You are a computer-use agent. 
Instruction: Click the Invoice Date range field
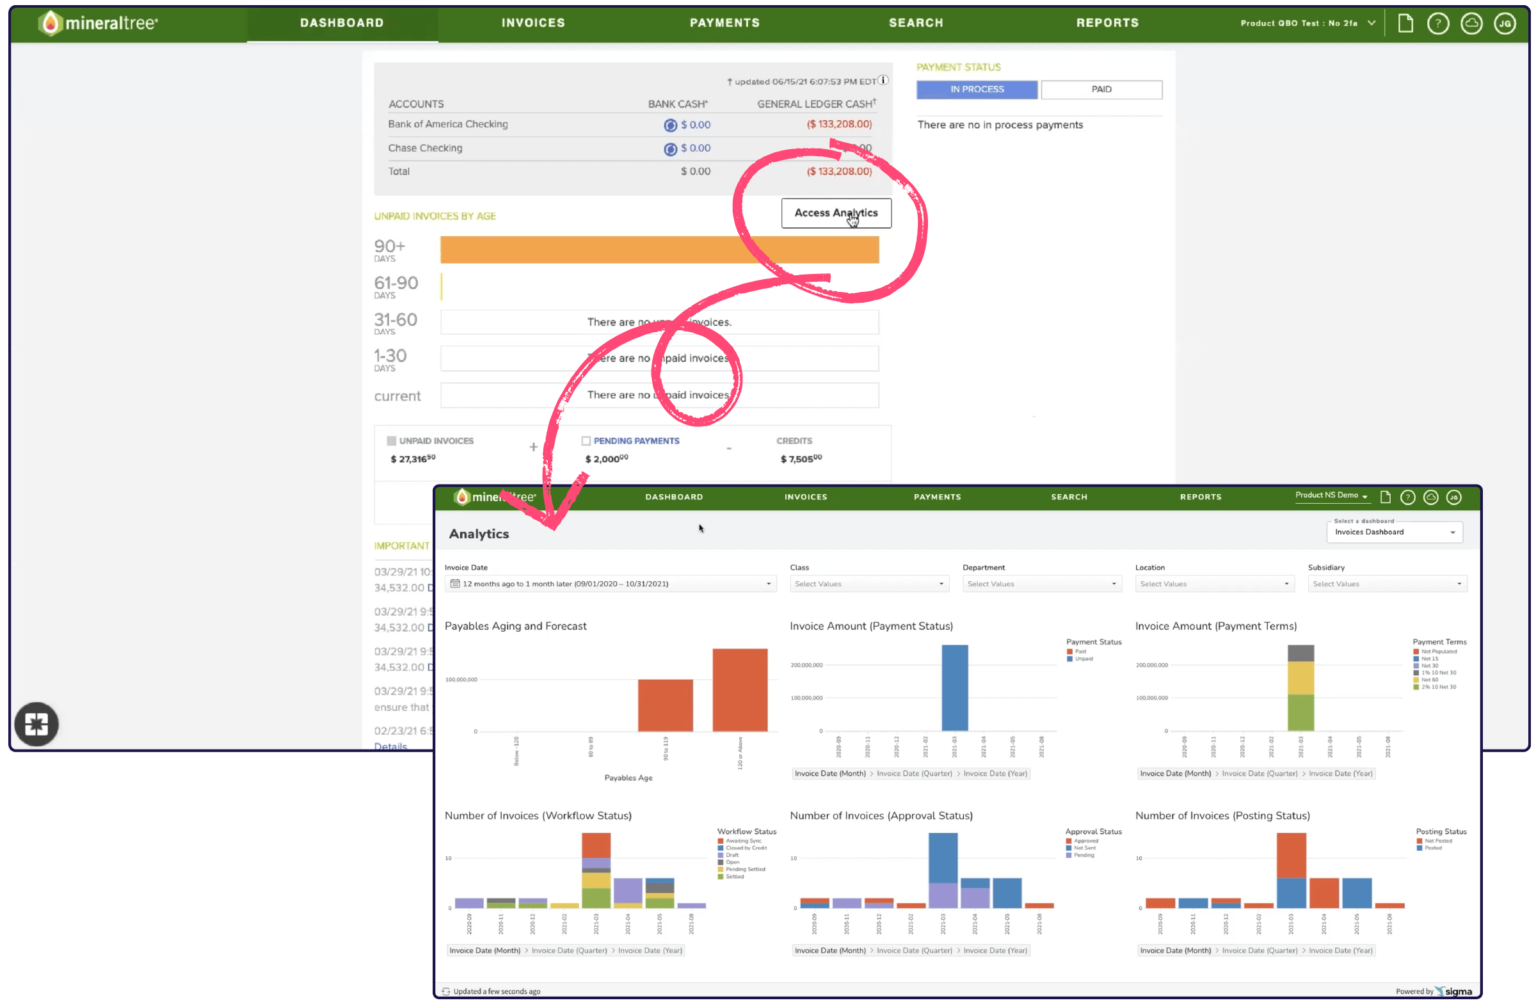tap(610, 583)
